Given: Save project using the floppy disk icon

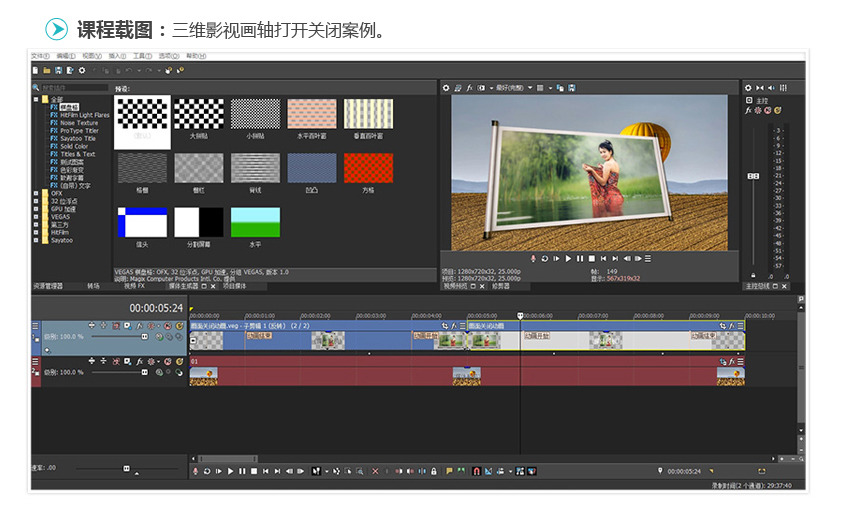Looking at the screenshot, I should pyautogui.click(x=59, y=70).
